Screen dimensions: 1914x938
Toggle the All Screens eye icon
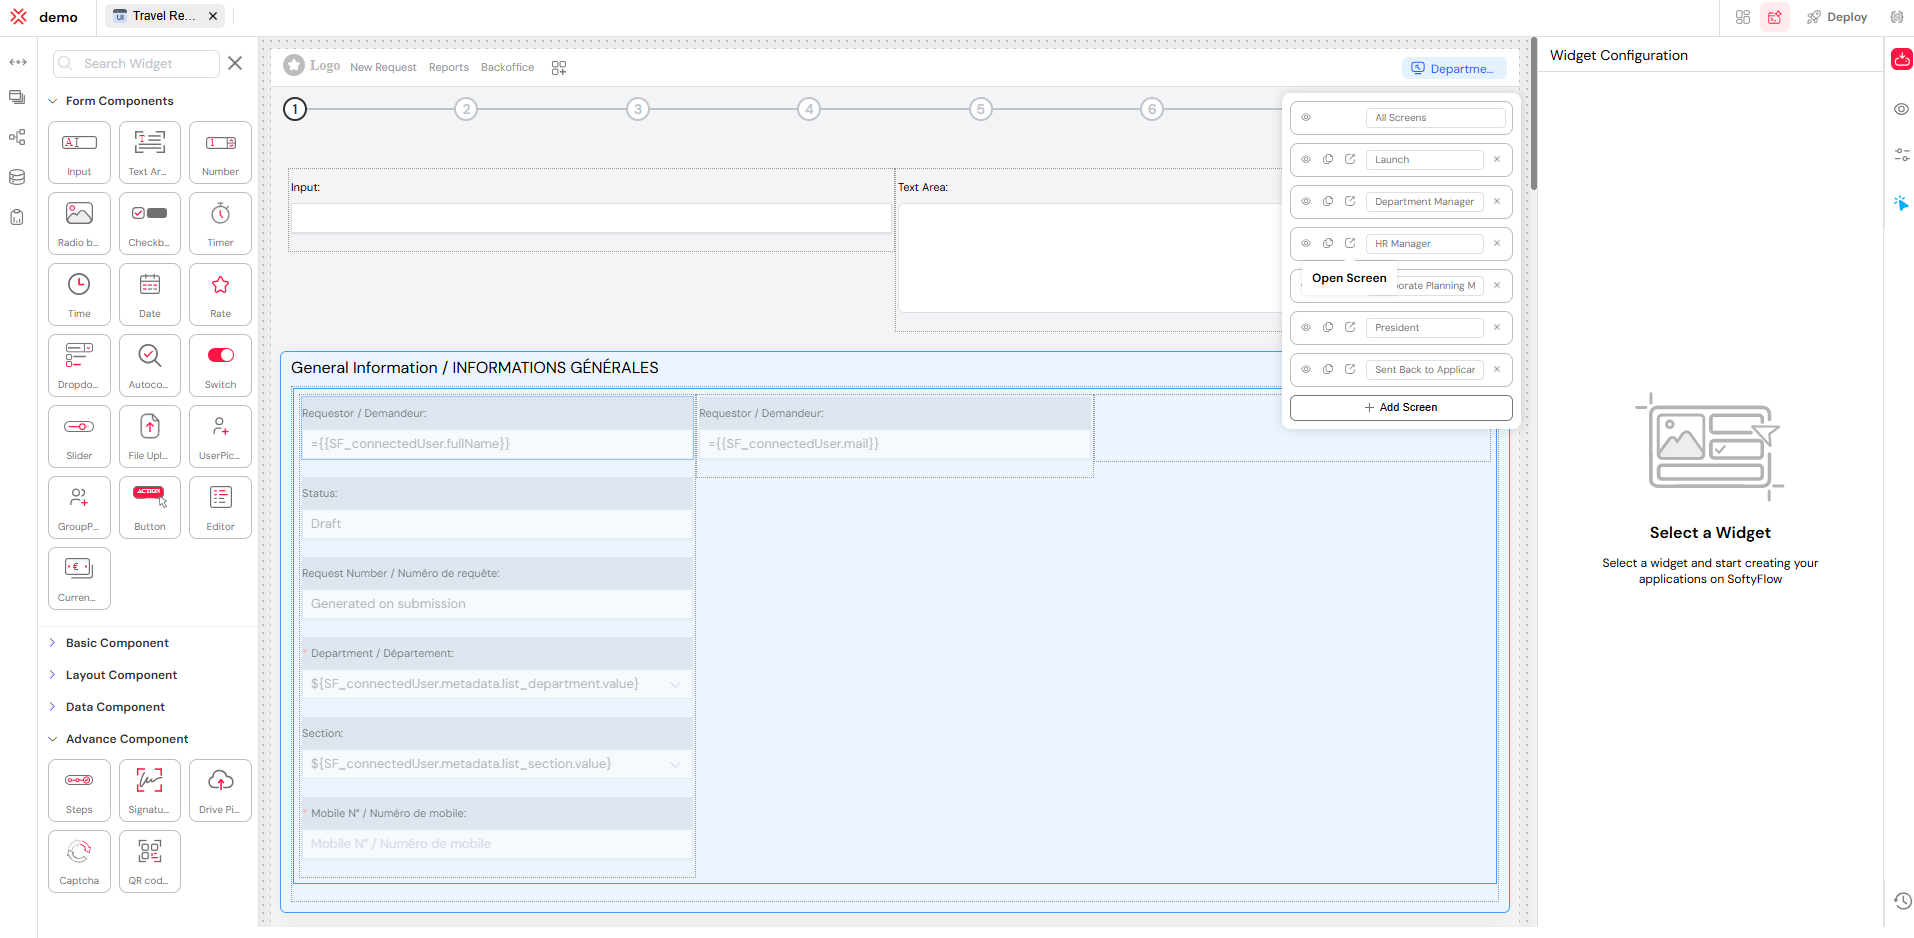pos(1307,117)
